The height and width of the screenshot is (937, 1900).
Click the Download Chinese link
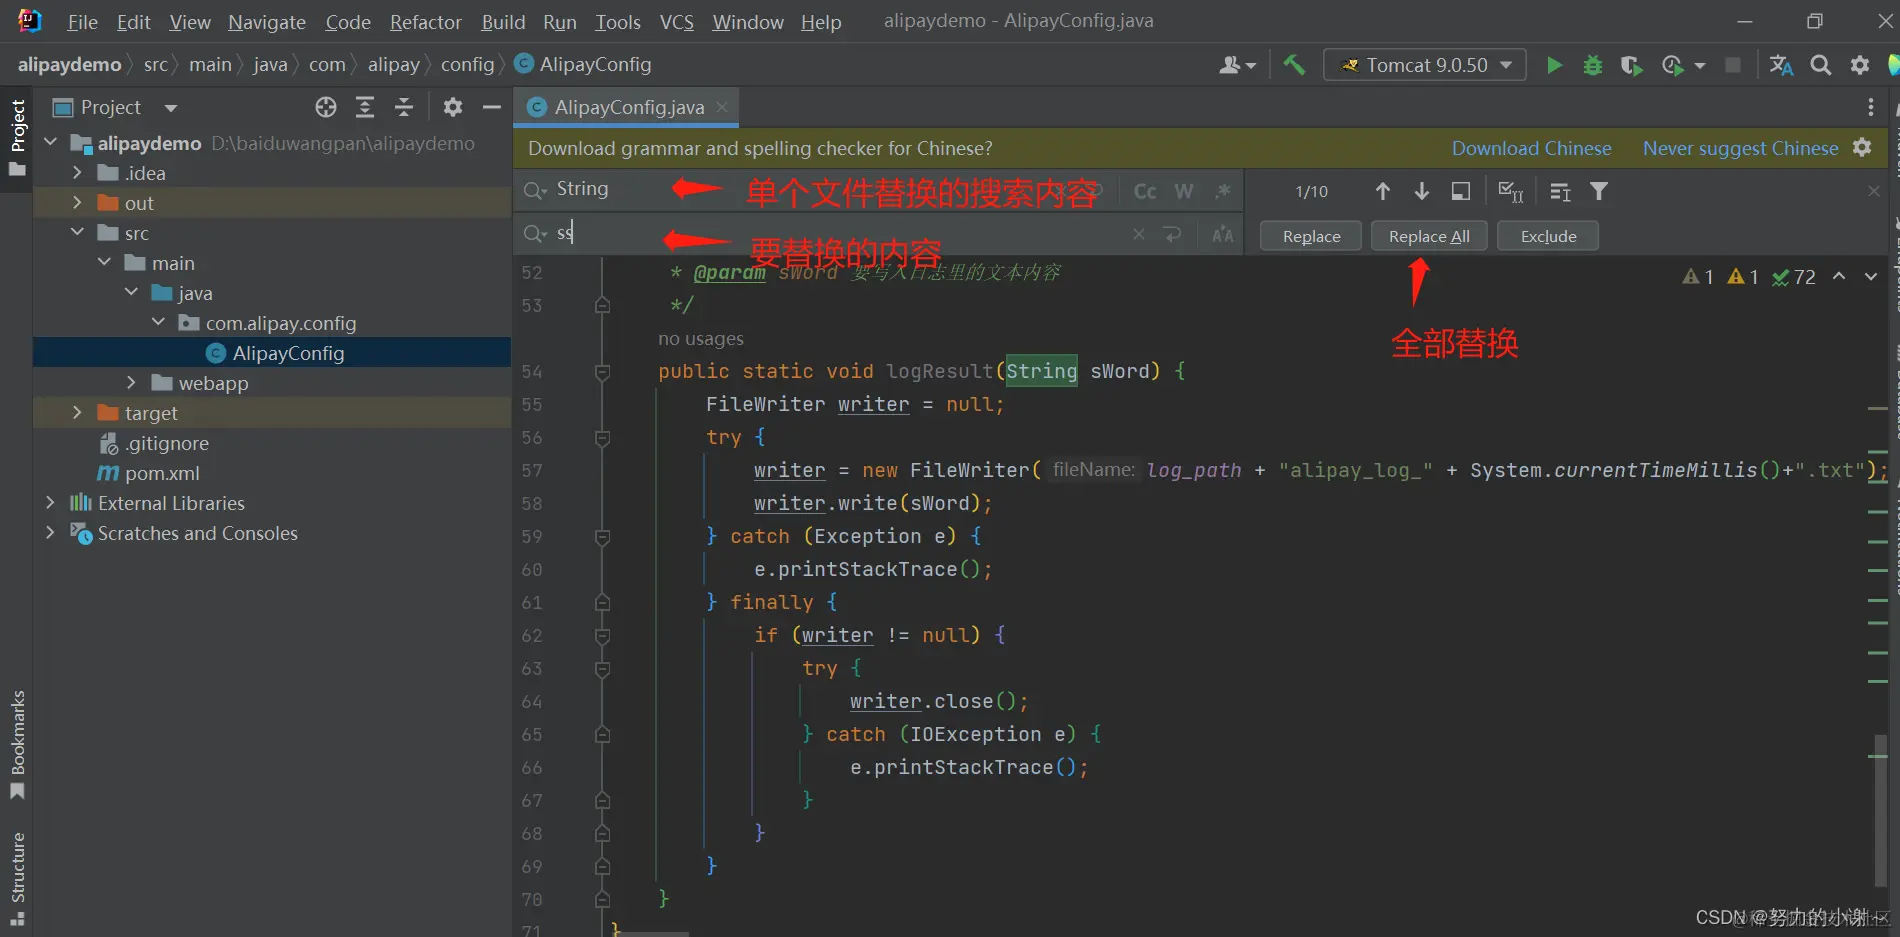pyautogui.click(x=1531, y=148)
